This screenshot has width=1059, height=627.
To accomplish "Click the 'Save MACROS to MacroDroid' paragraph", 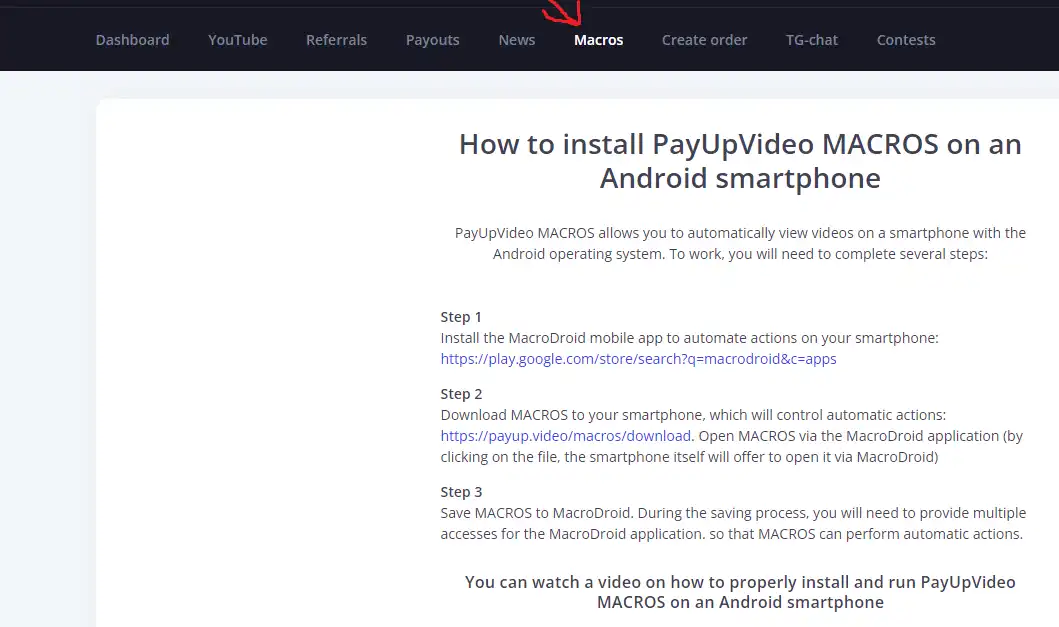I will click(733, 523).
